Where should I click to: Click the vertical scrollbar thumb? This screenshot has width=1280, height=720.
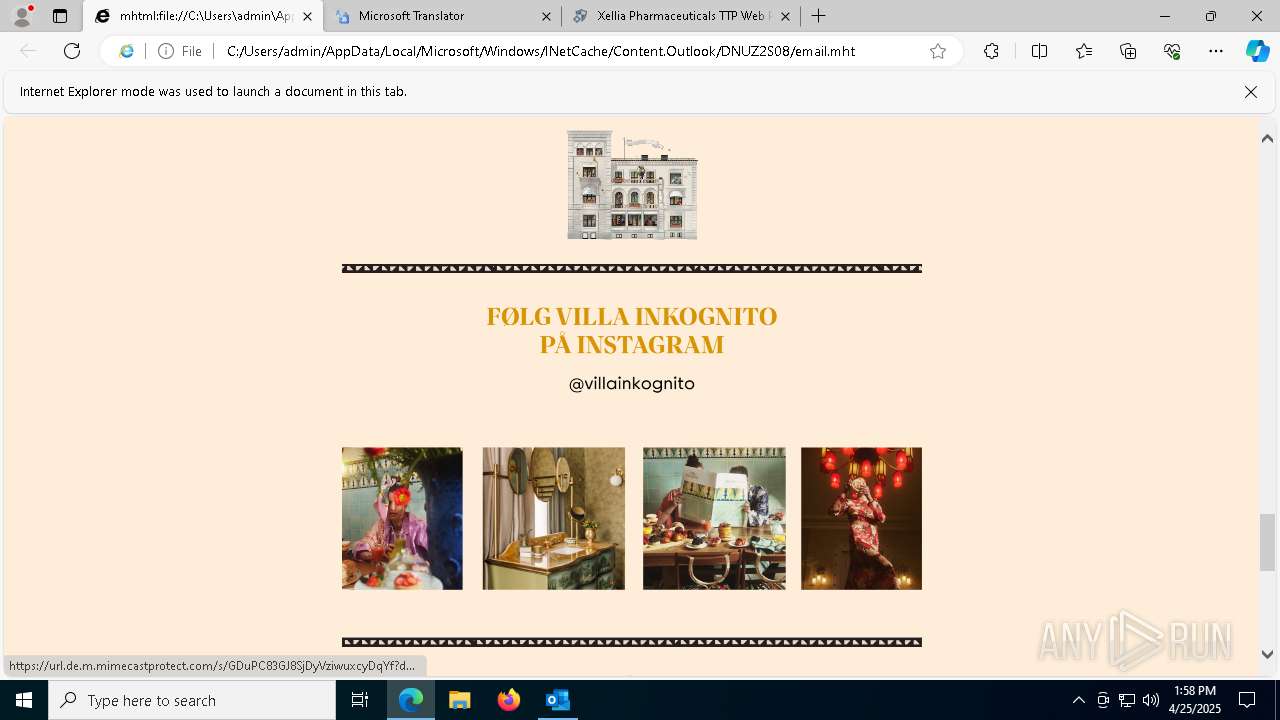tap(1267, 541)
